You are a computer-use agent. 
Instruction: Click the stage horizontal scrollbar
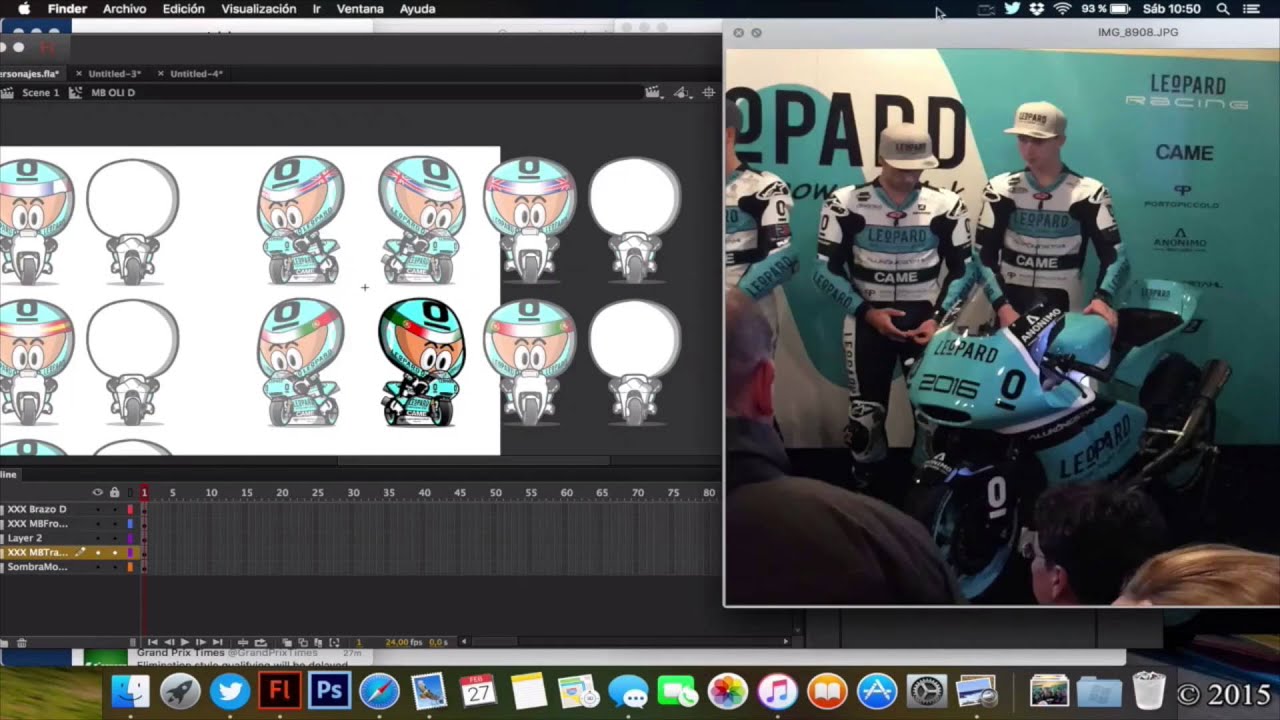(x=473, y=461)
